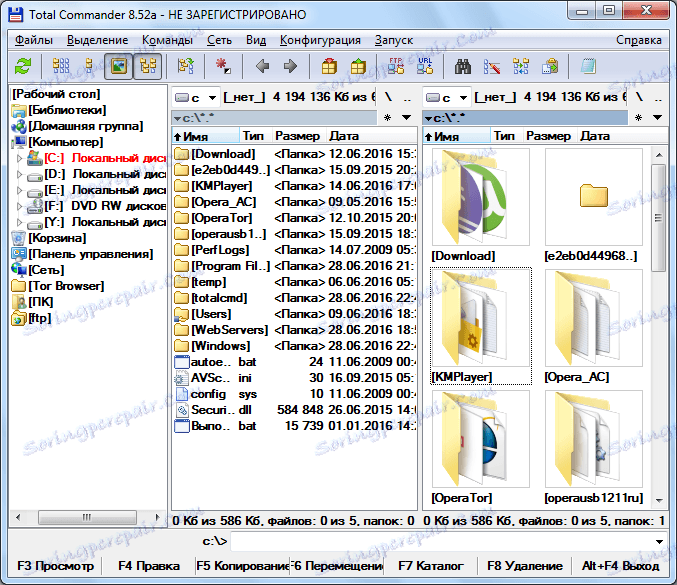Click the F5 Копирование button
The height and width of the screenshot is (585, 677).
242,566
